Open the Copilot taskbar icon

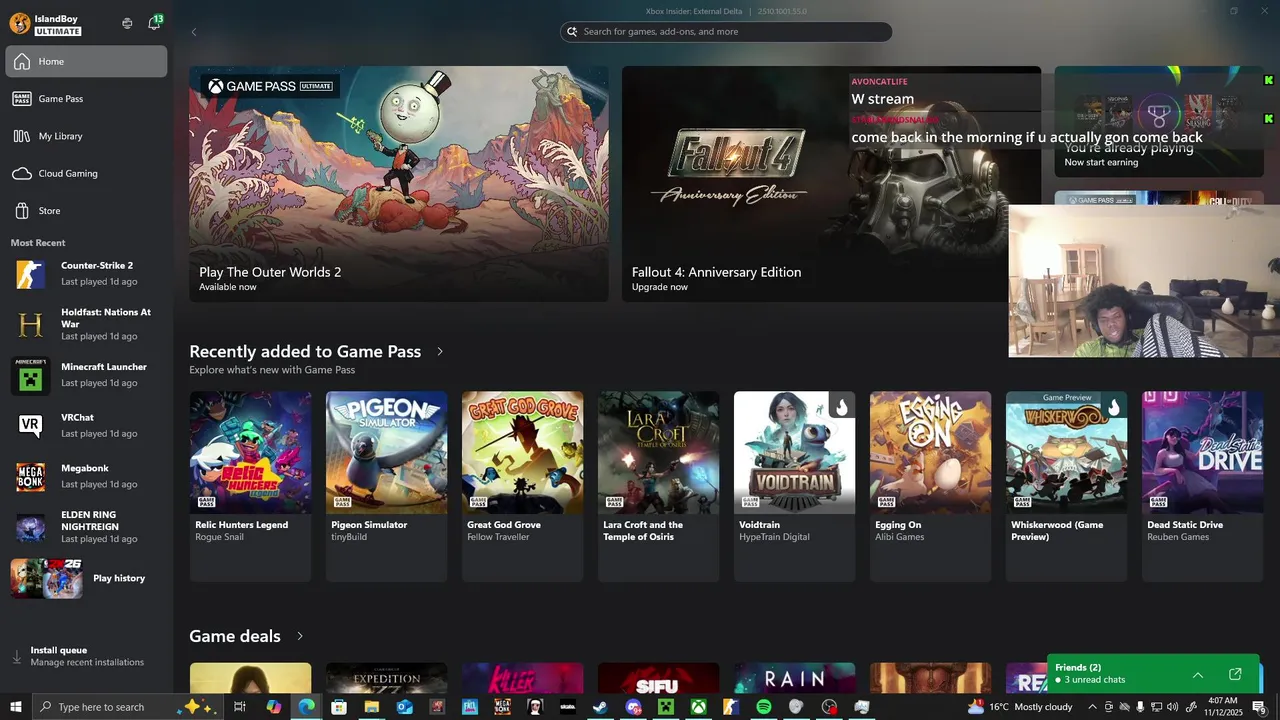click(274, 707)
